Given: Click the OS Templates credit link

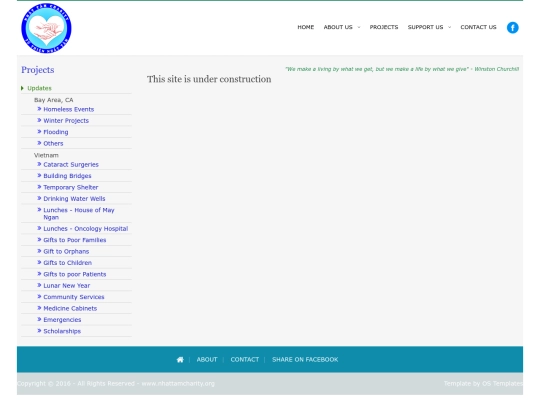Looking at the screenshot, I should pyautogui.click(x=502, y=383).
